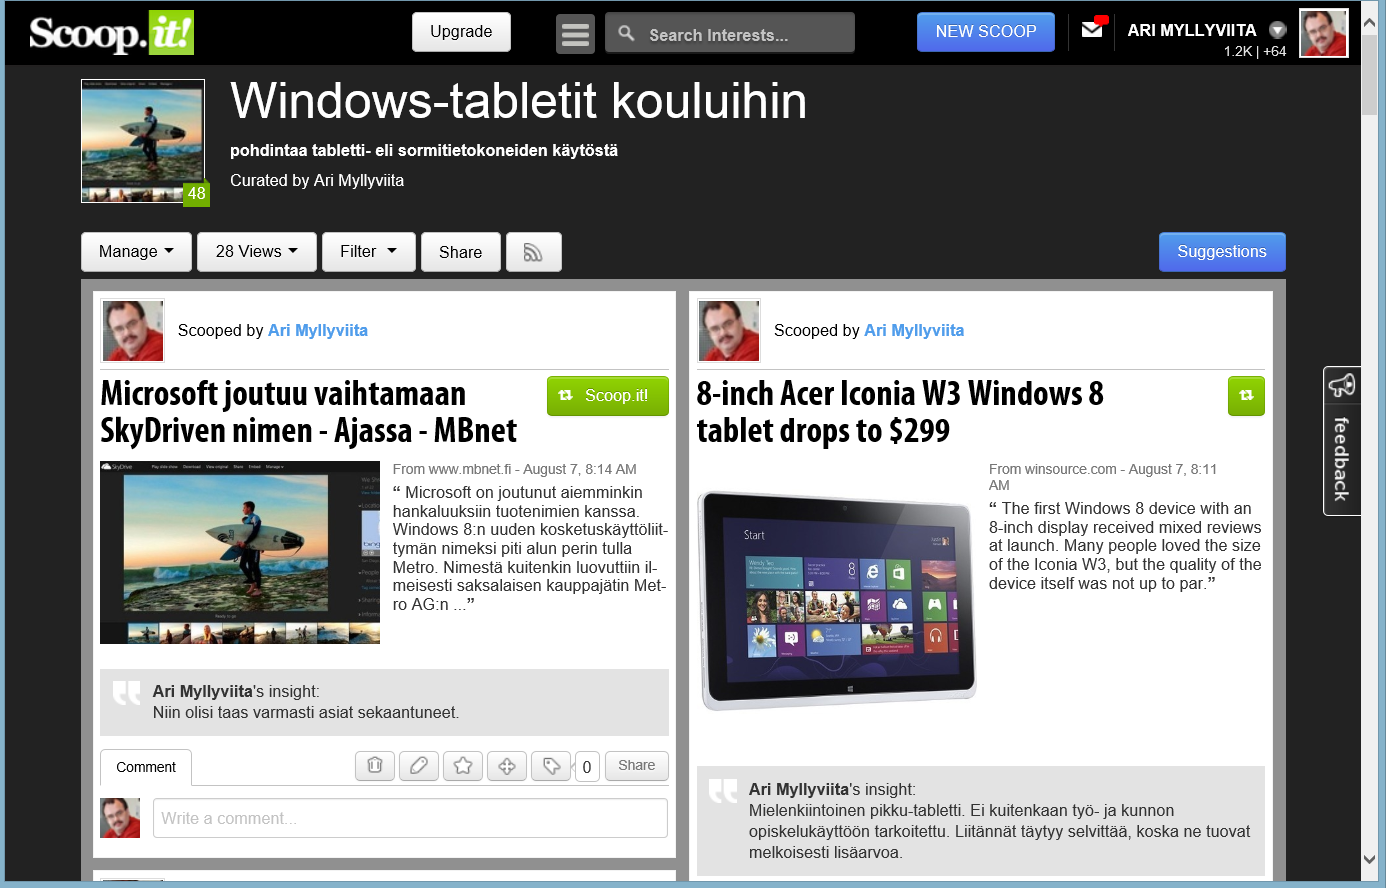Click the tag icon on first post

coord(551,766)
